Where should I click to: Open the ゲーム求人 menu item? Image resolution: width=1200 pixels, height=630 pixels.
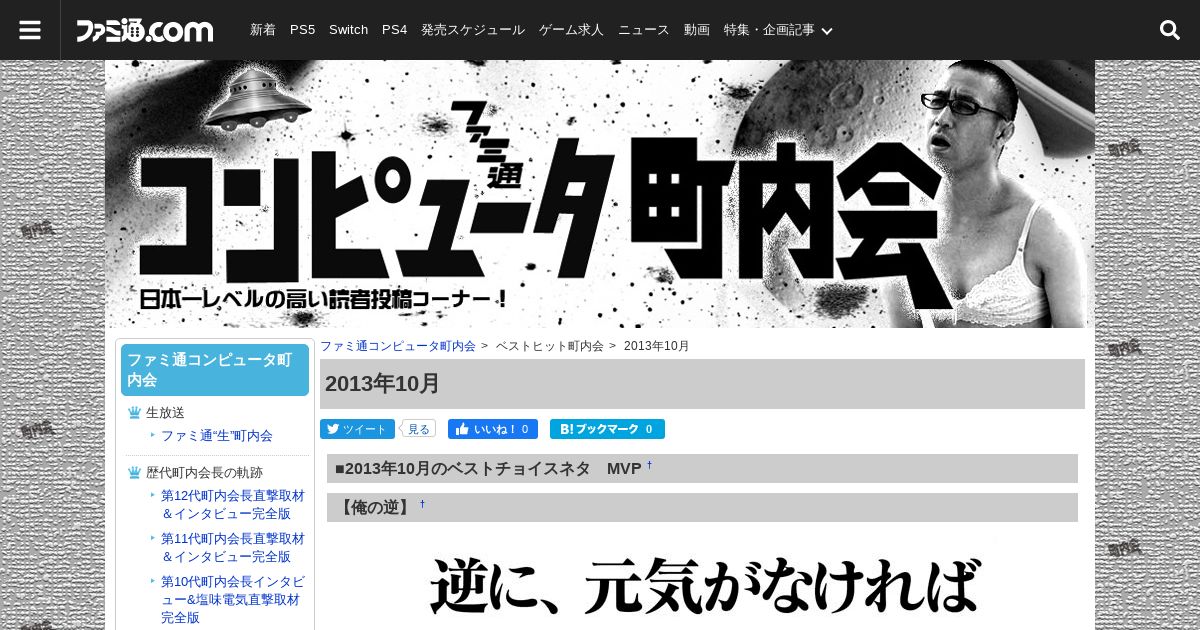point(571,30)
